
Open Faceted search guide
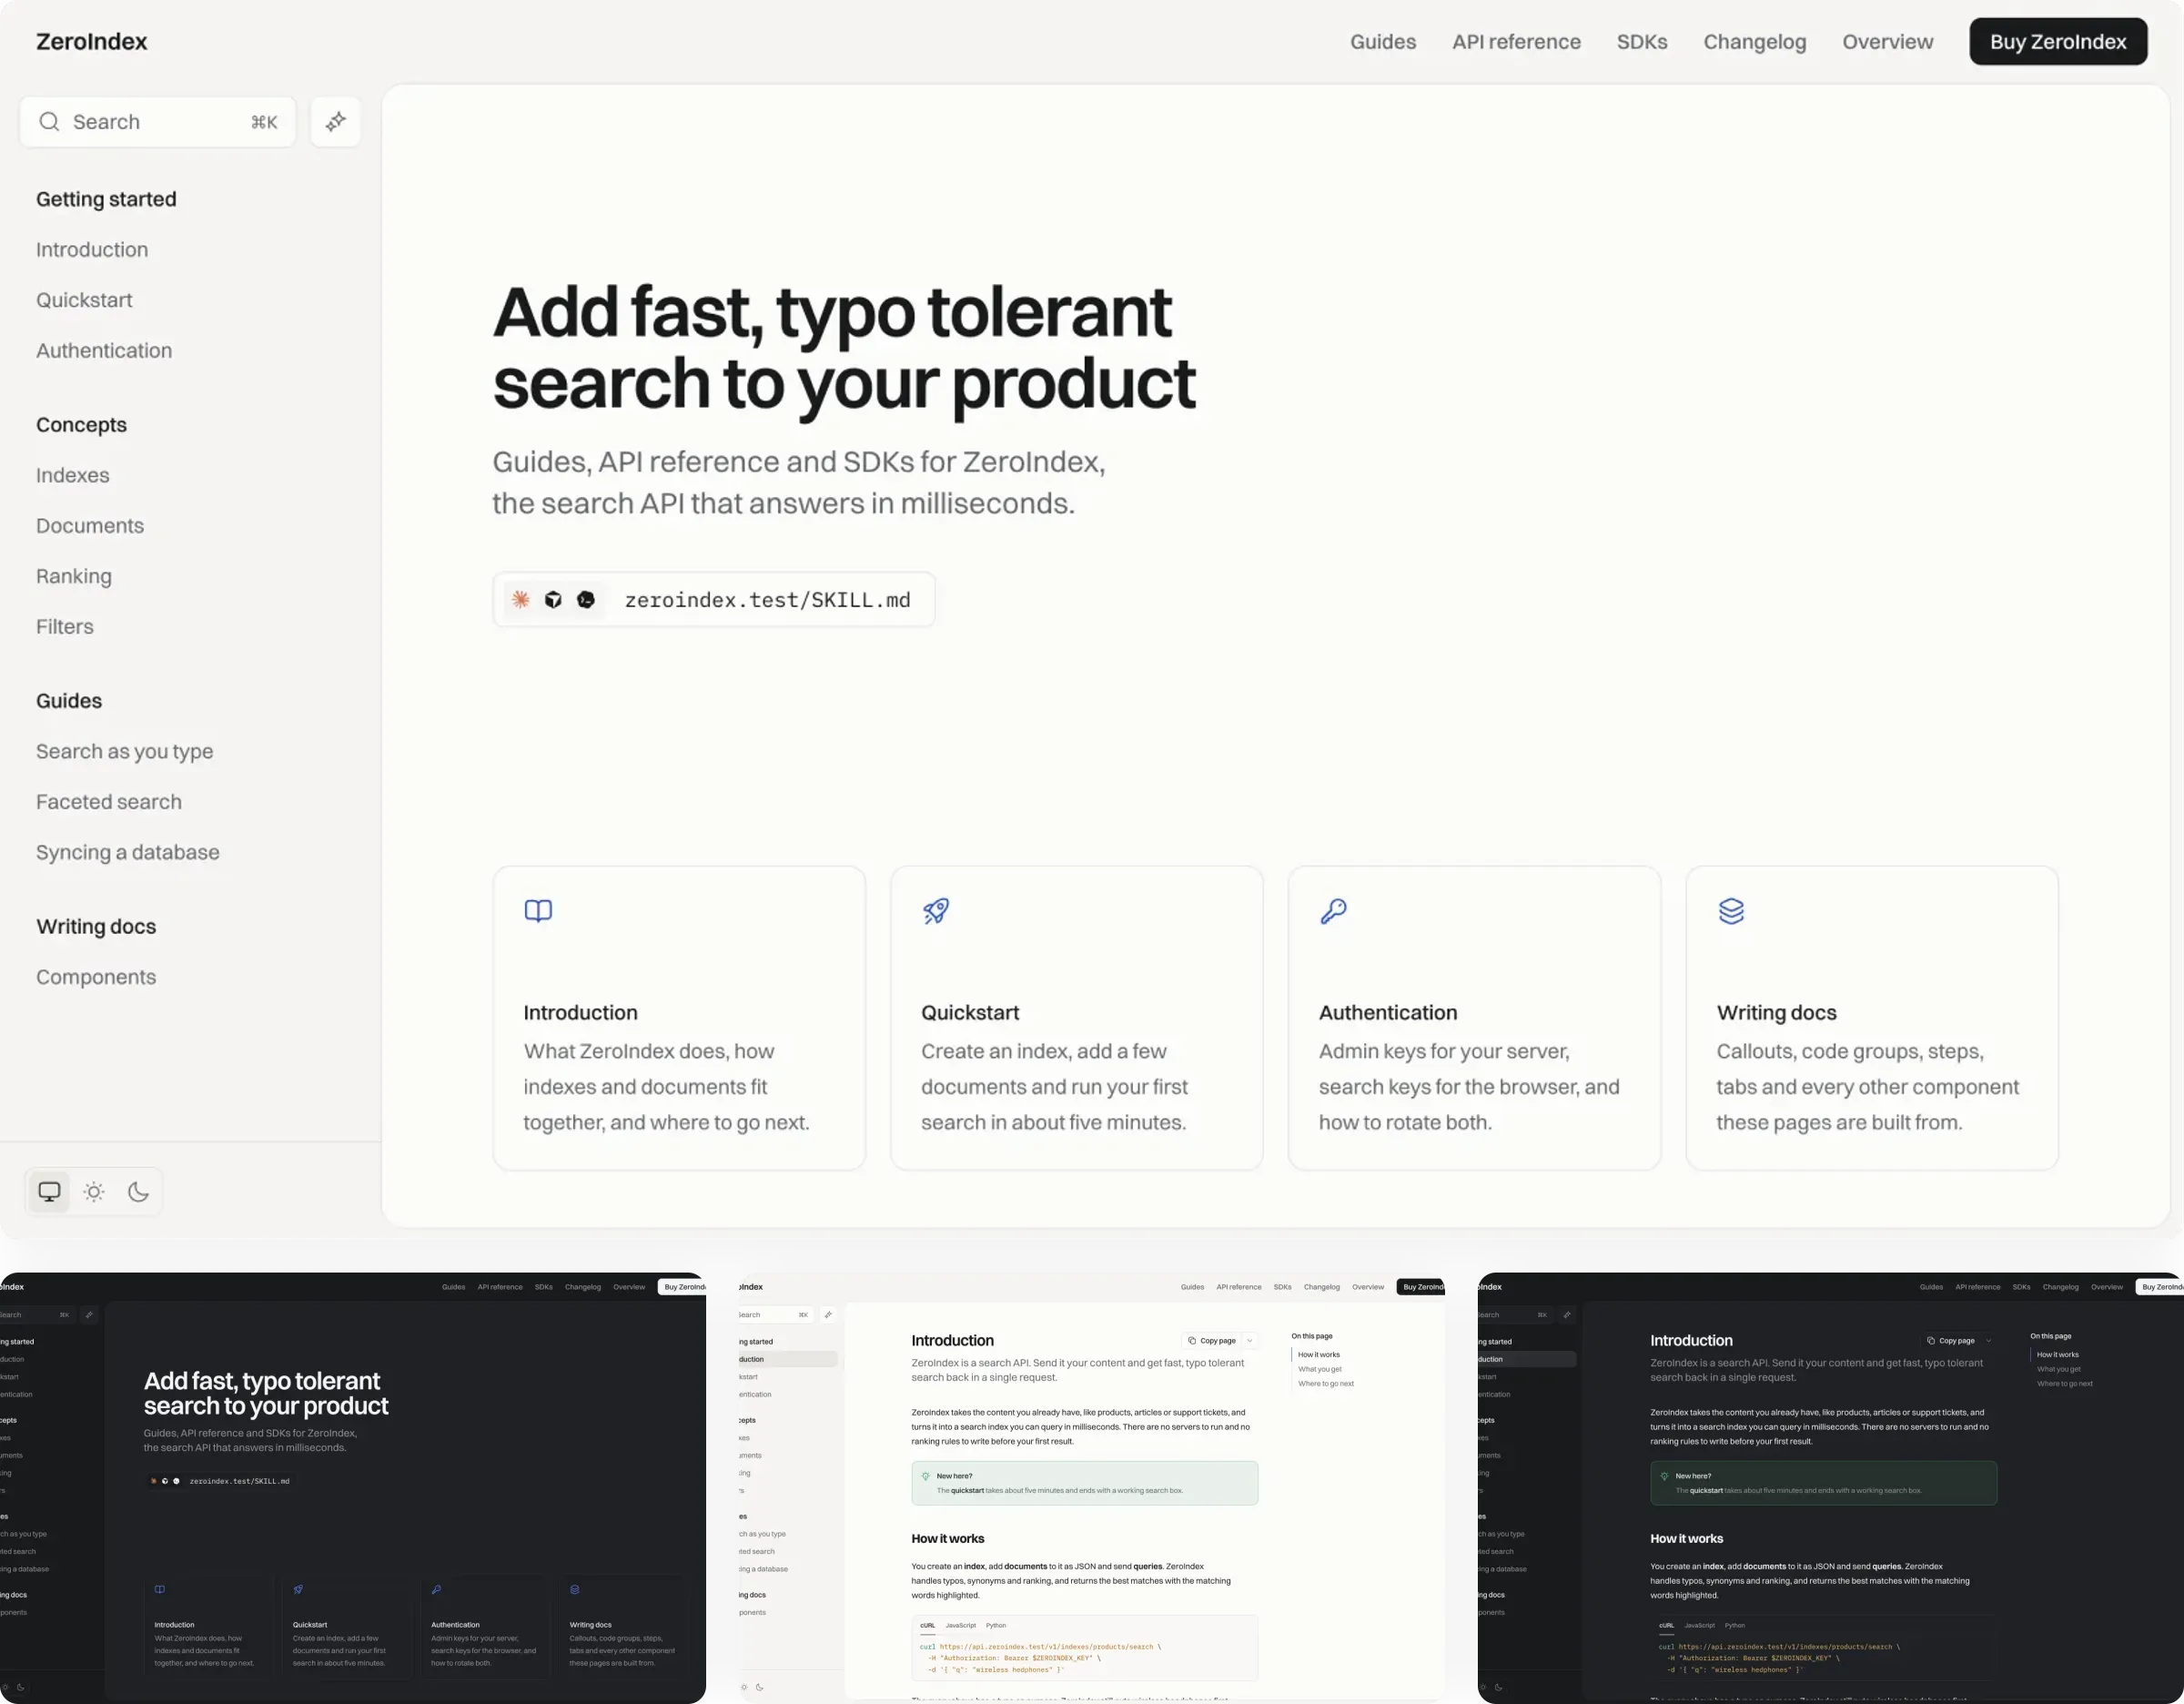point(109,802)
